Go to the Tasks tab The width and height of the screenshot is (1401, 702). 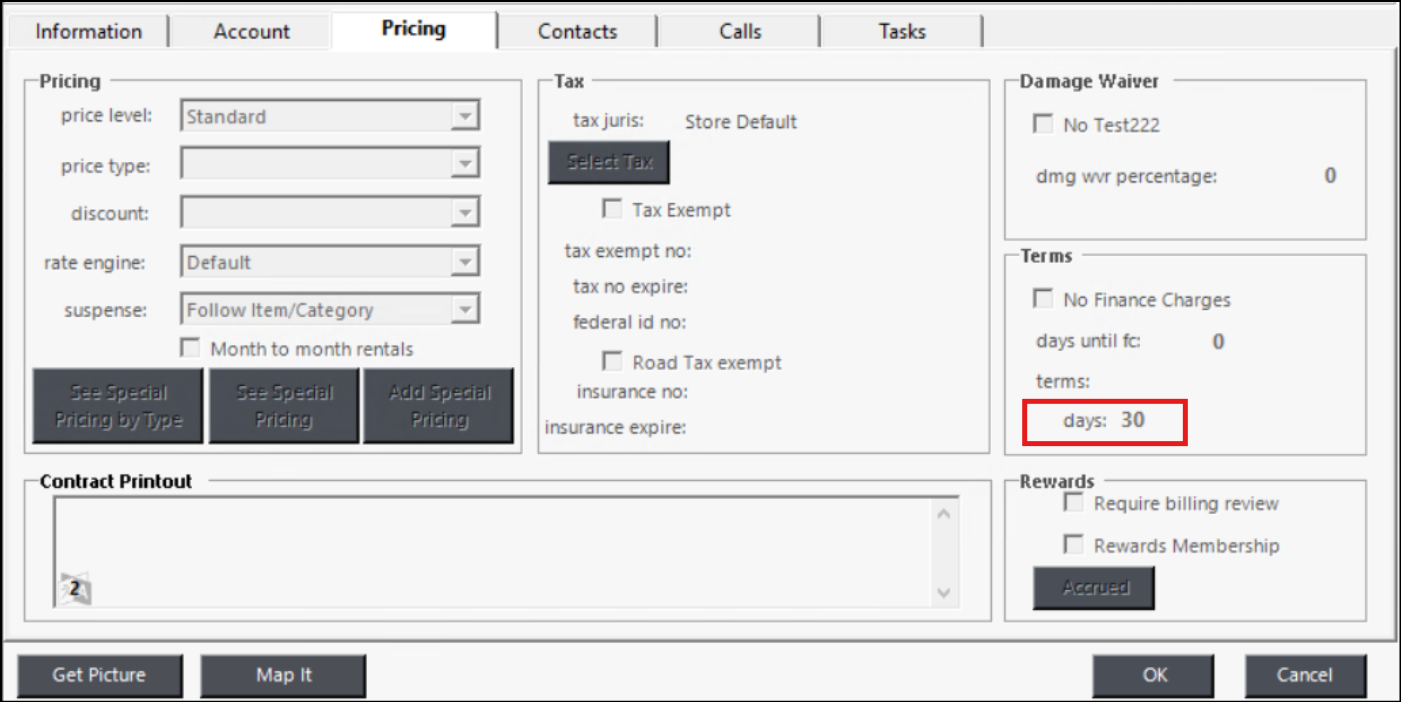click(901, 31)
